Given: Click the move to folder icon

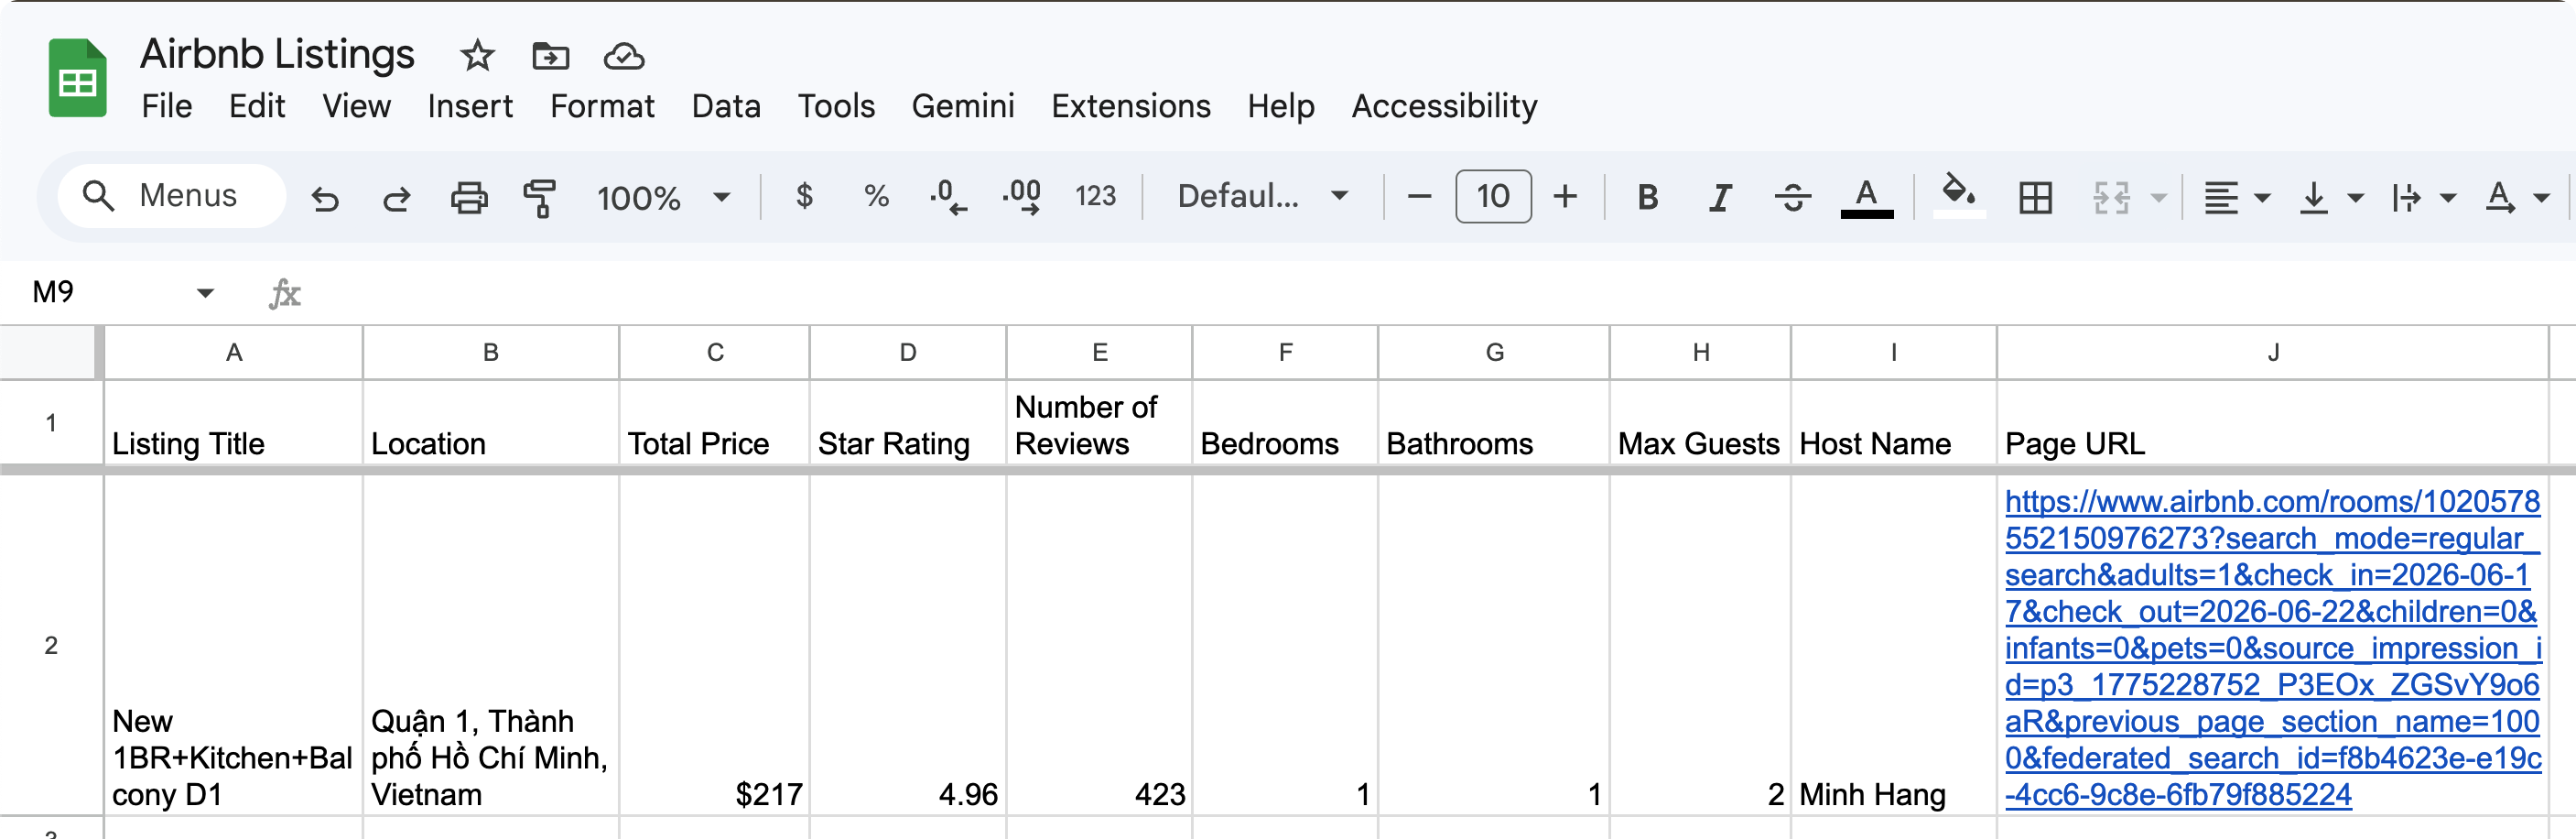Looking at the screenshot, I should click(x=550, y=56).
